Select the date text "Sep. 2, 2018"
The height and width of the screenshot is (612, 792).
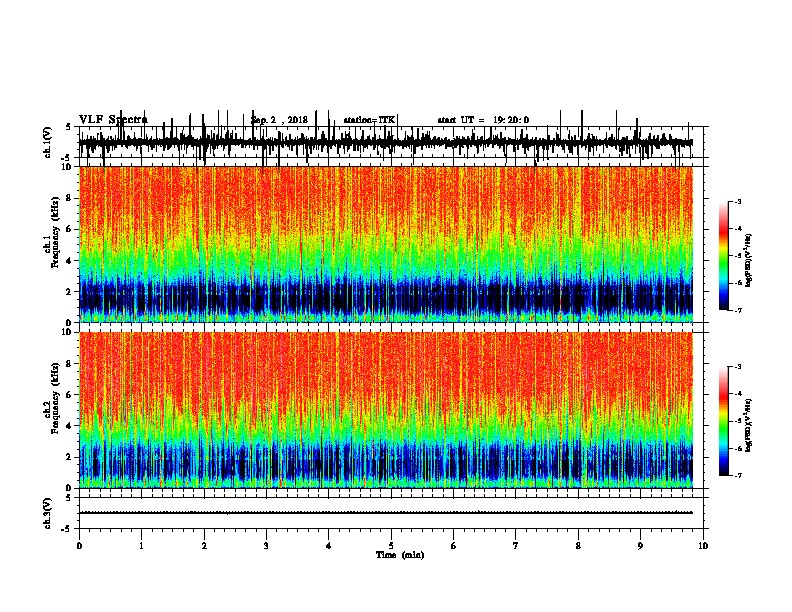(279, 120)
